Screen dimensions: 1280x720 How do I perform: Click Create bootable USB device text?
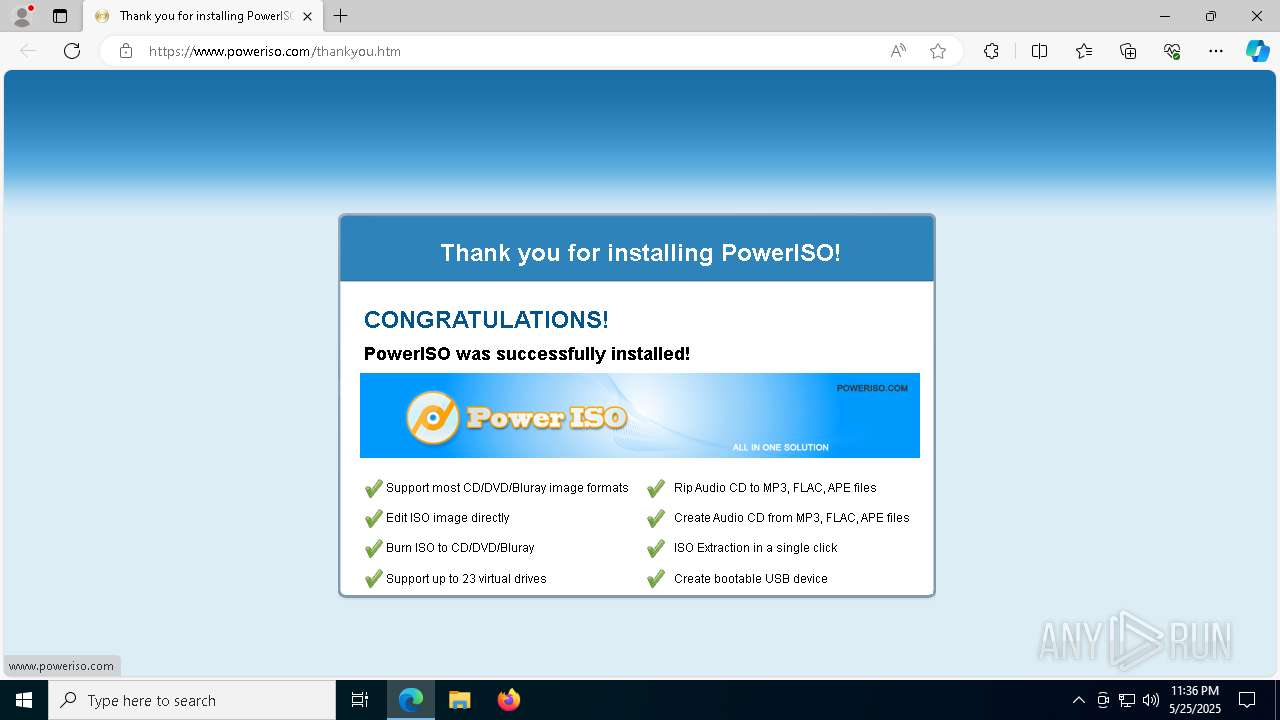click(x=751, y=579)
